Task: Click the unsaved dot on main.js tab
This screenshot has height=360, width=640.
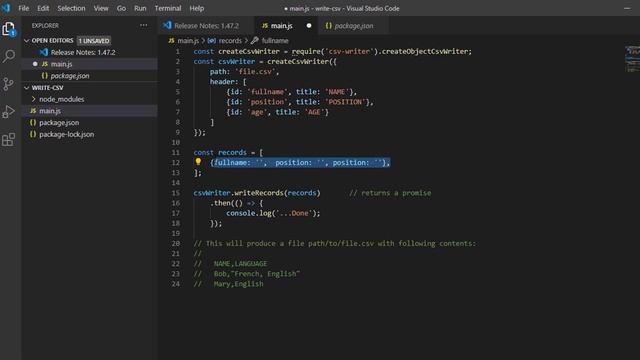Action: pos(309,25)
